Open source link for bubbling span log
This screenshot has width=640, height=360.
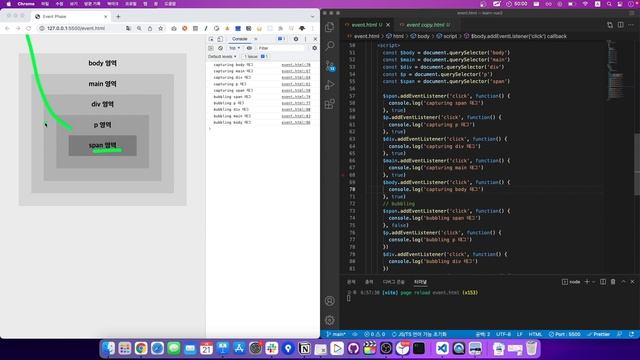[x=296, y=97]
